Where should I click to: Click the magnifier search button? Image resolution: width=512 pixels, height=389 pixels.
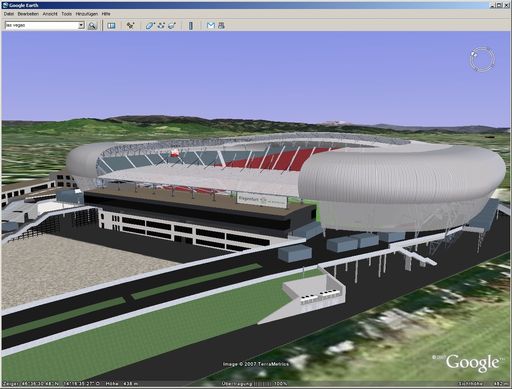[92, 26]
